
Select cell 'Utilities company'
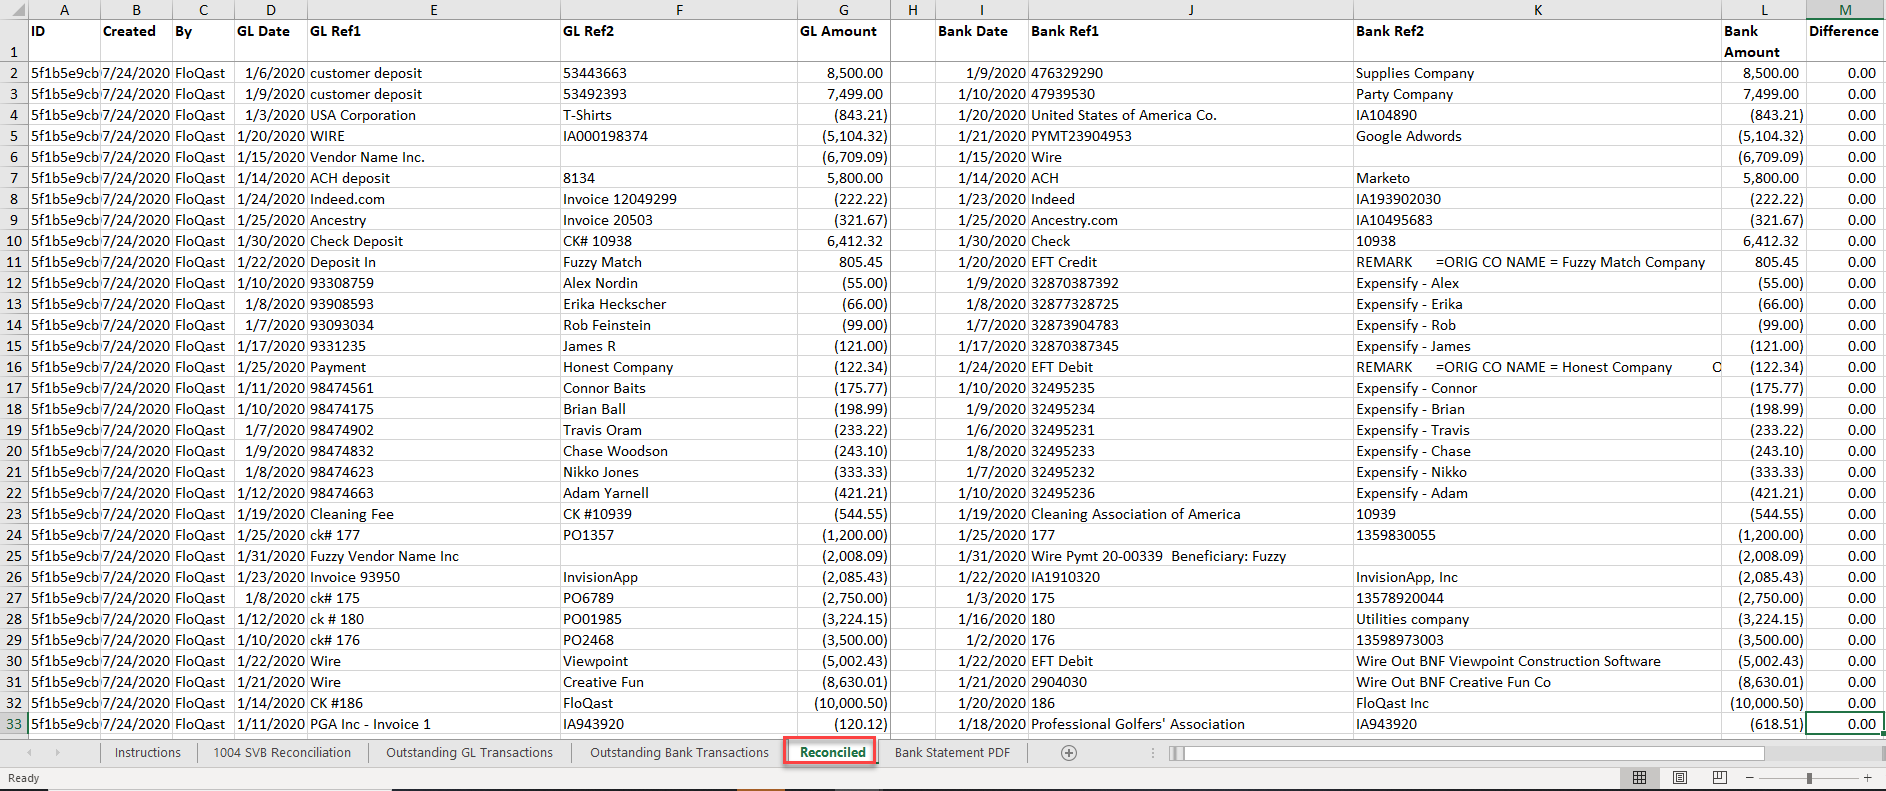(1537, 619)
